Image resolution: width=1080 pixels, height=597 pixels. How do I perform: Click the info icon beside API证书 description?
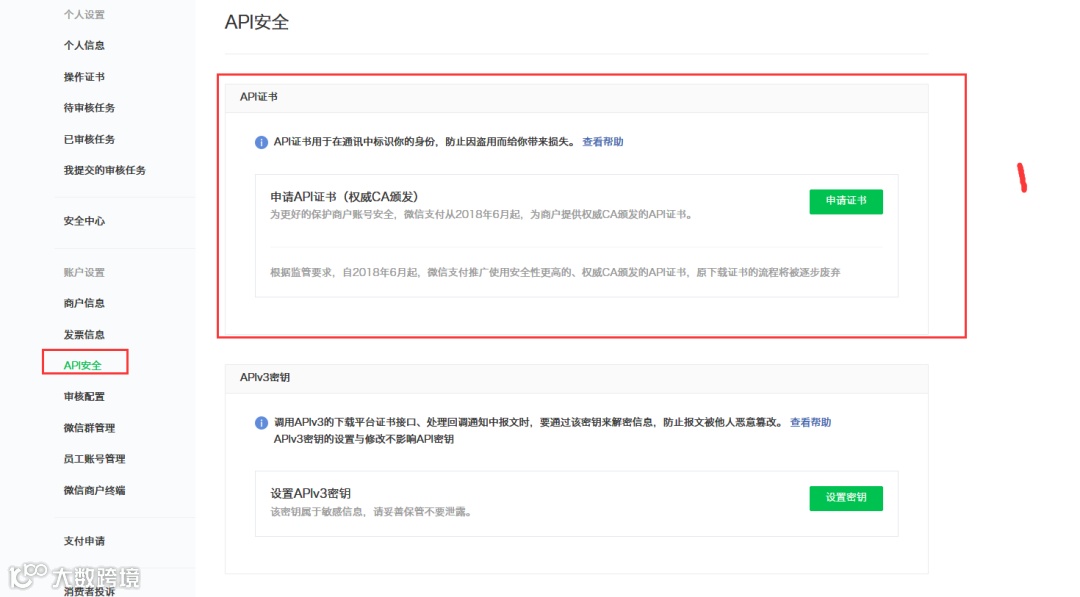[x=261, y=143]
